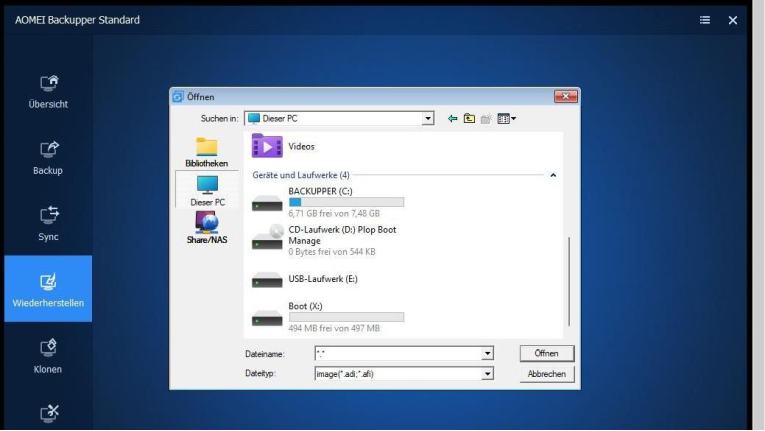Click '6,71 GB frei von 7,48 GB' text

tap(334, 213)
